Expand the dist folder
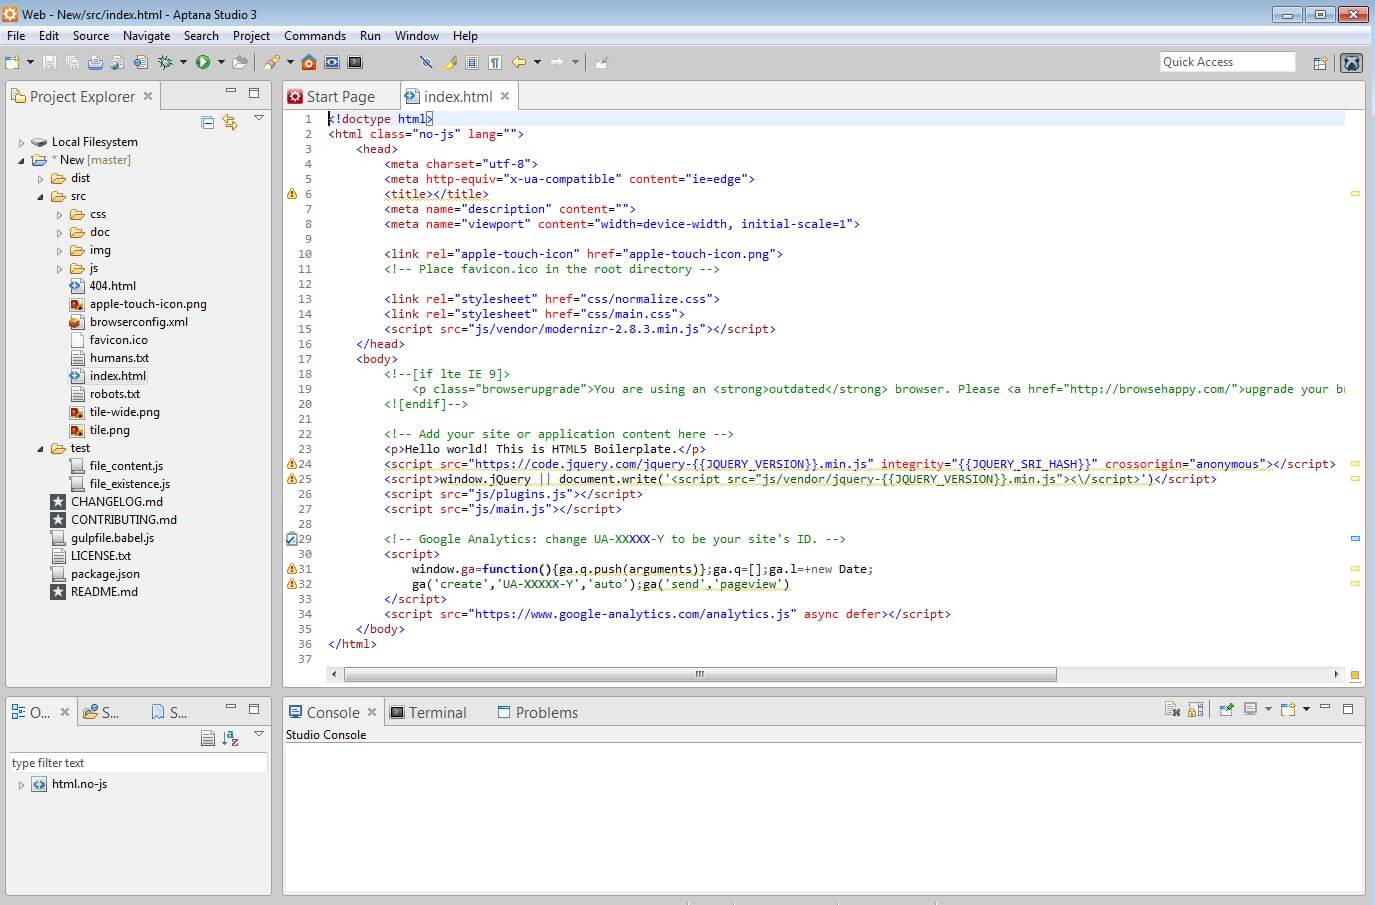 41,178
